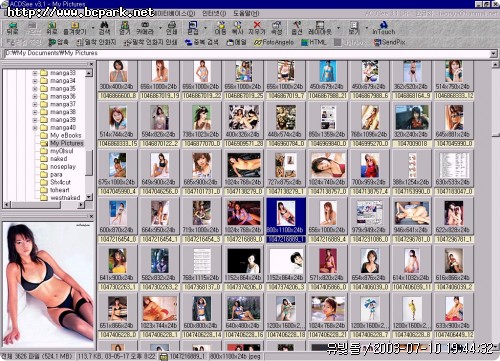The image size is (500, 361).
Task: Click the Move (이동) toolbar icon
Action: pyautogui.click(x=220, y=28)
